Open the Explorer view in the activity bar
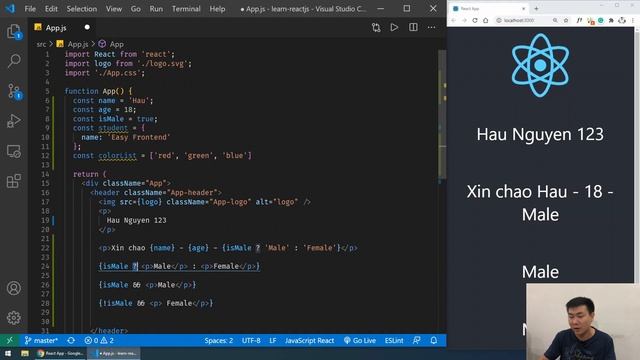 pyautogui.click(x=14, y=32)
